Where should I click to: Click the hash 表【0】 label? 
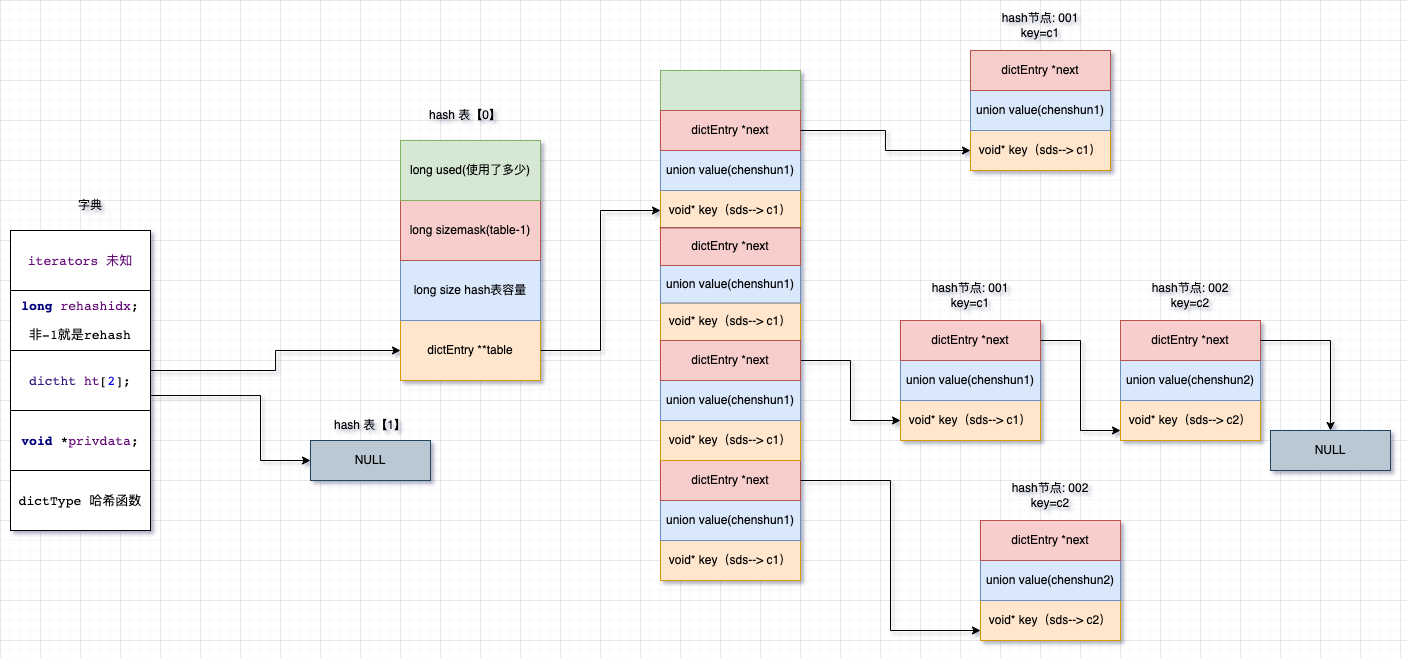[462, 115]
